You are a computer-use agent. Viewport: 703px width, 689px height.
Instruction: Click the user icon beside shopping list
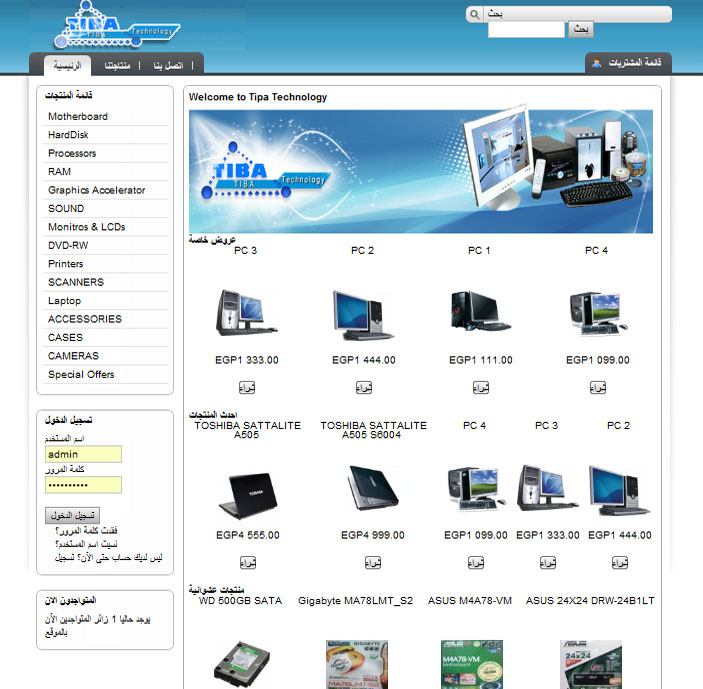point(596,63)
